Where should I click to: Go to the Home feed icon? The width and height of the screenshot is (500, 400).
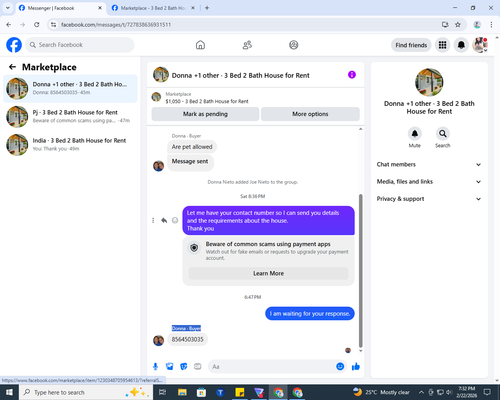[x=200, y=45]
